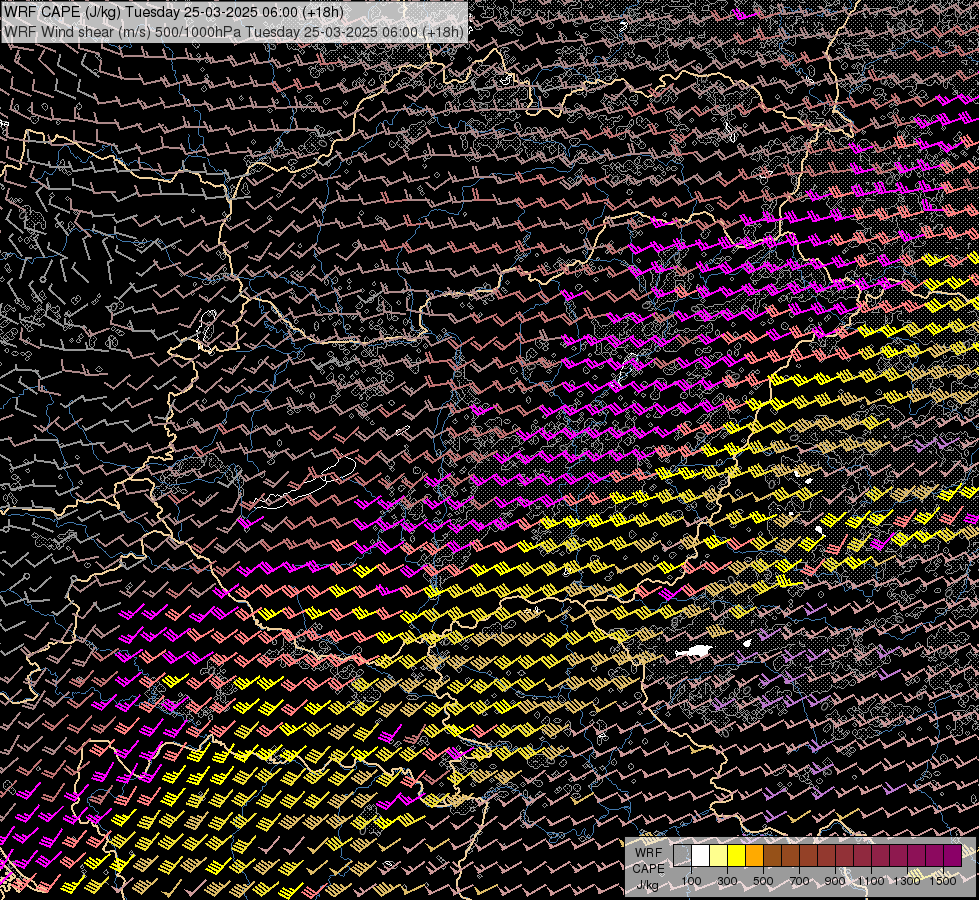Click the legend value 1100
The image size is (979, 900).
(870, 881)
